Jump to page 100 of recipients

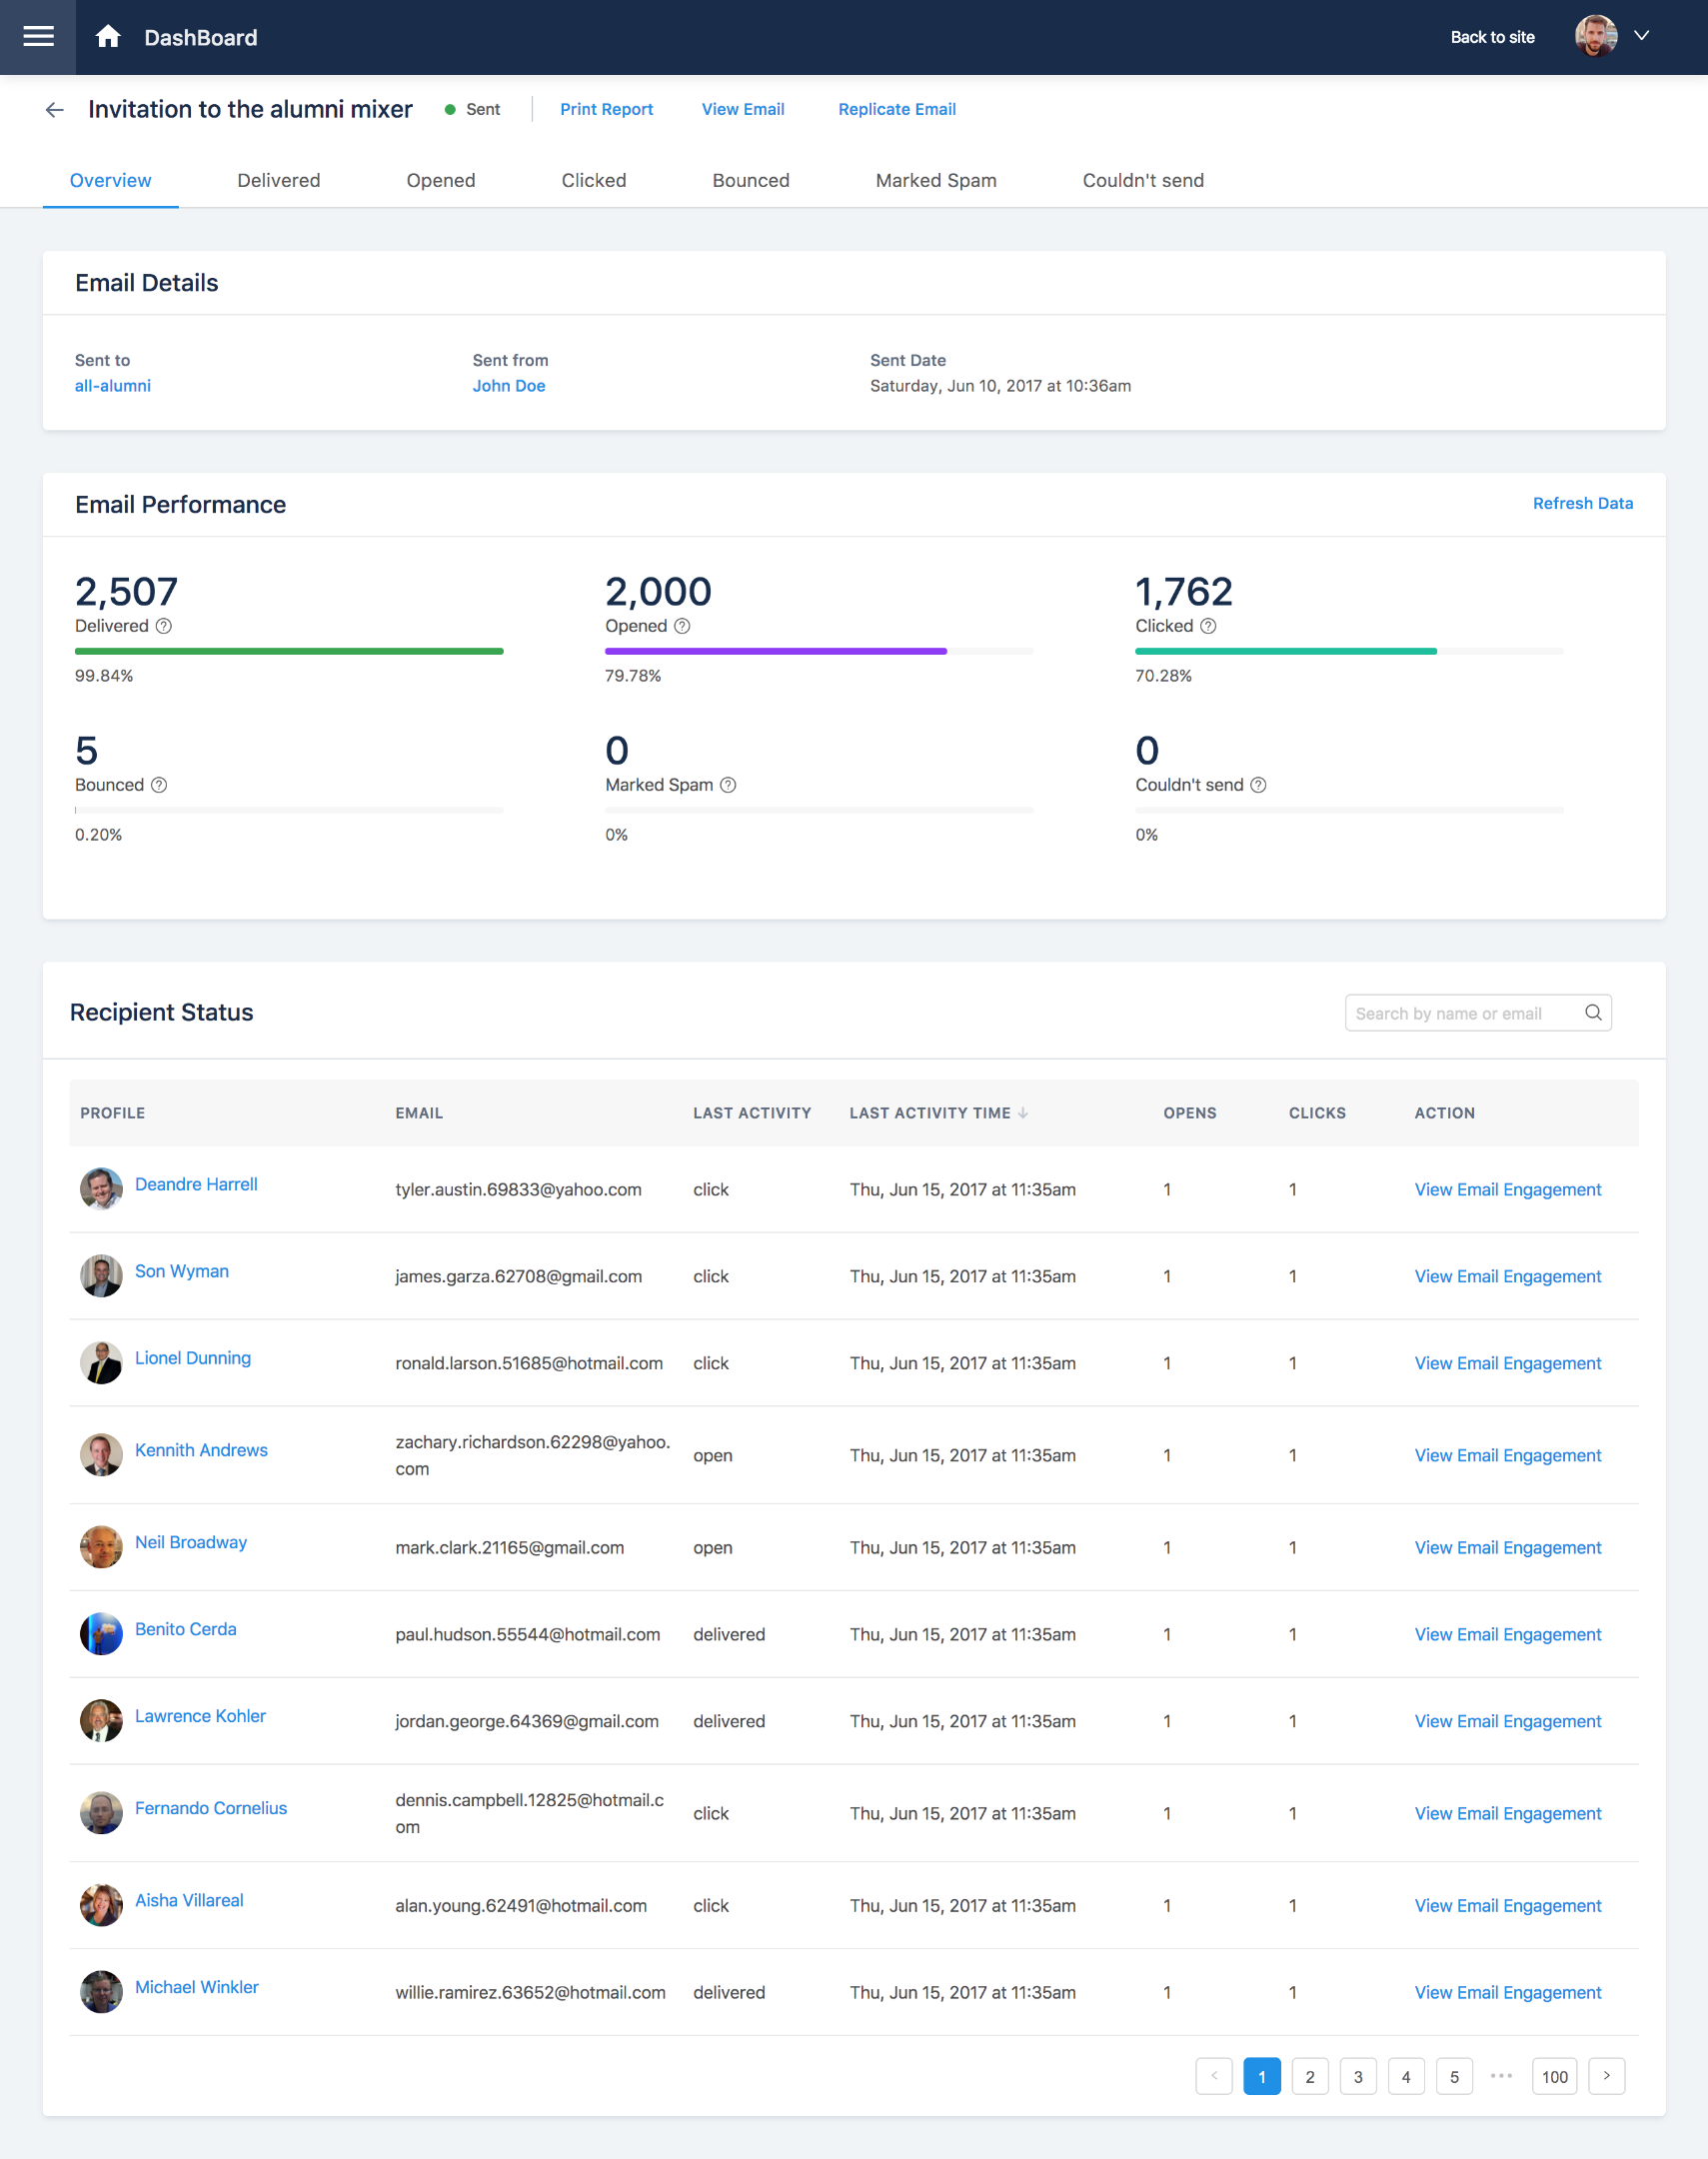point(1554,2076)
